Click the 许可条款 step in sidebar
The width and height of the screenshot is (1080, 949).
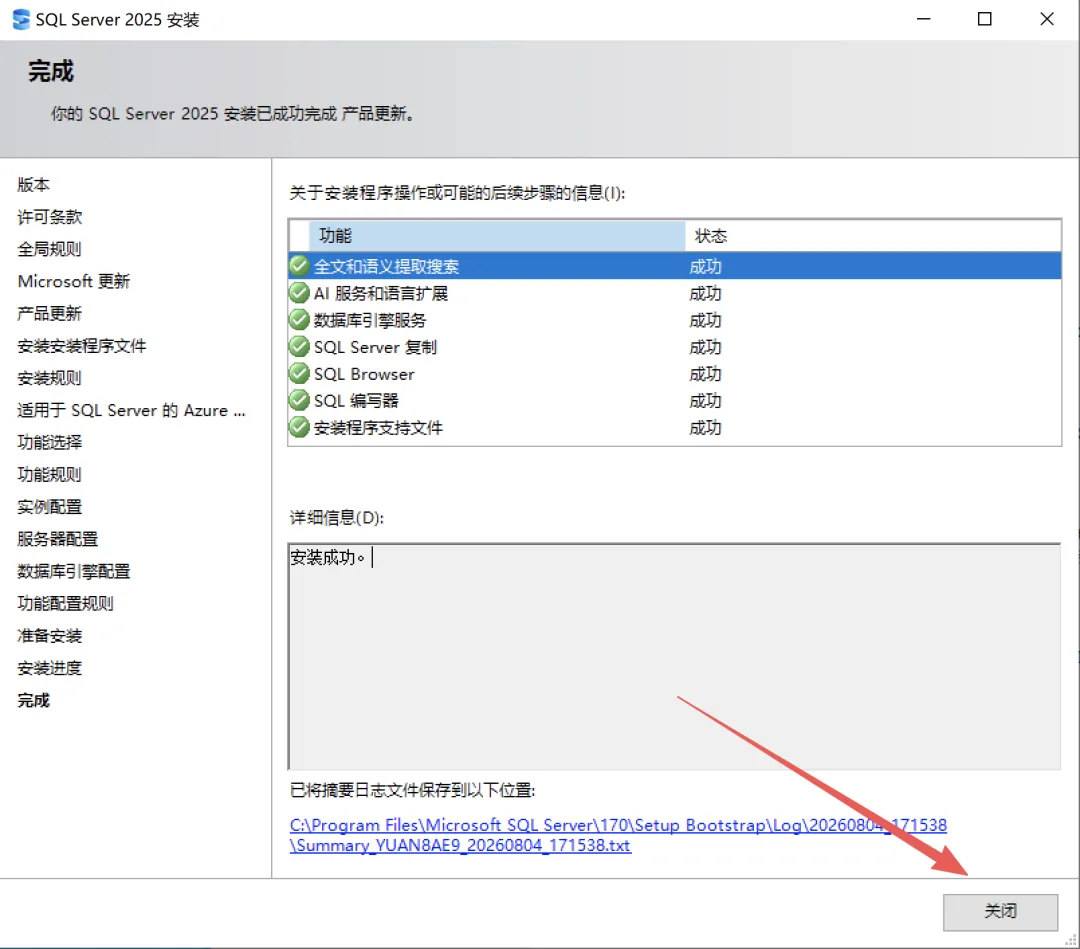50,217
